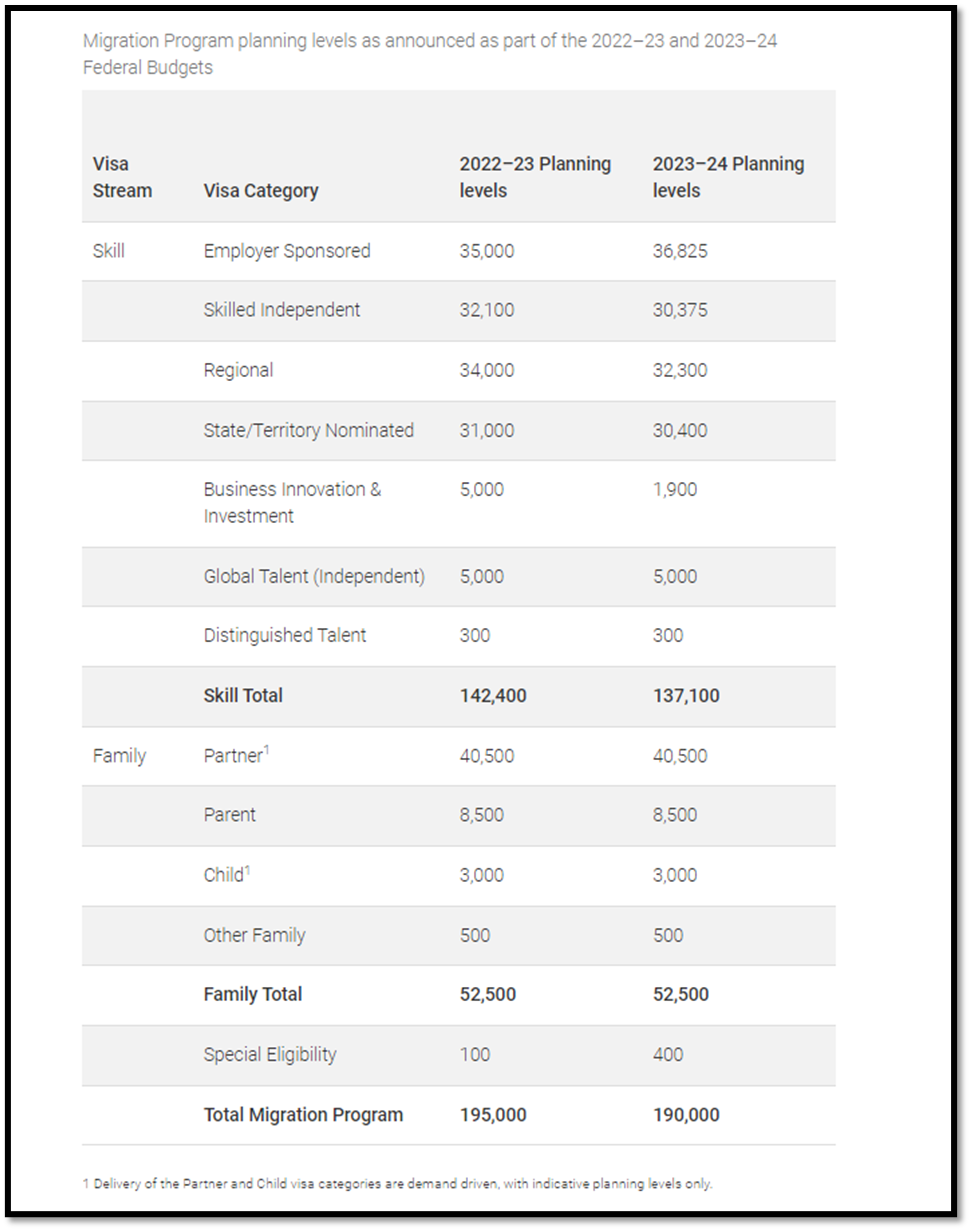Click the Visa Category column header
This screenshot has height=1230, width=970.
(261, 190)
